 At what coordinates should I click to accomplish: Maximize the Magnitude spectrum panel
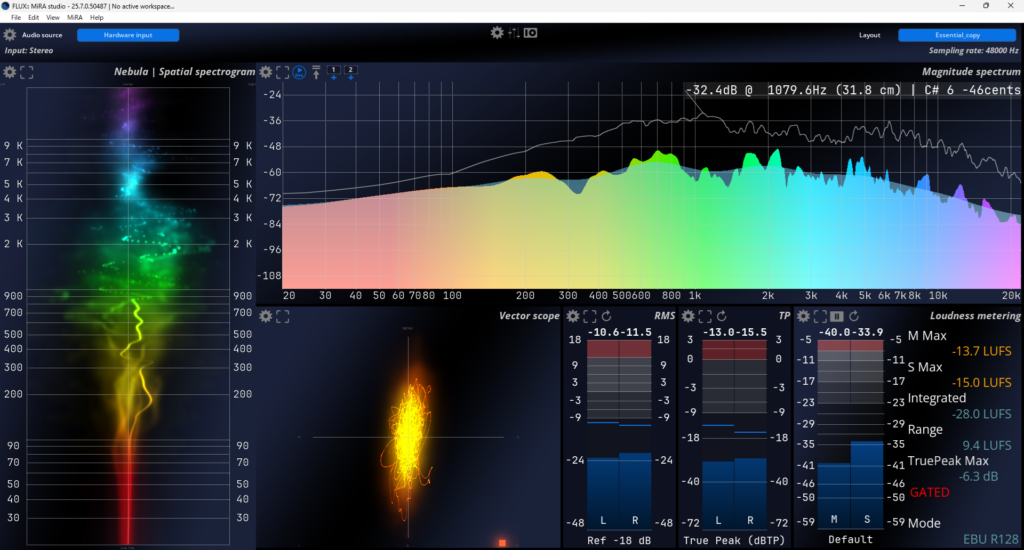pyautogui.click(x=283, y=72)
